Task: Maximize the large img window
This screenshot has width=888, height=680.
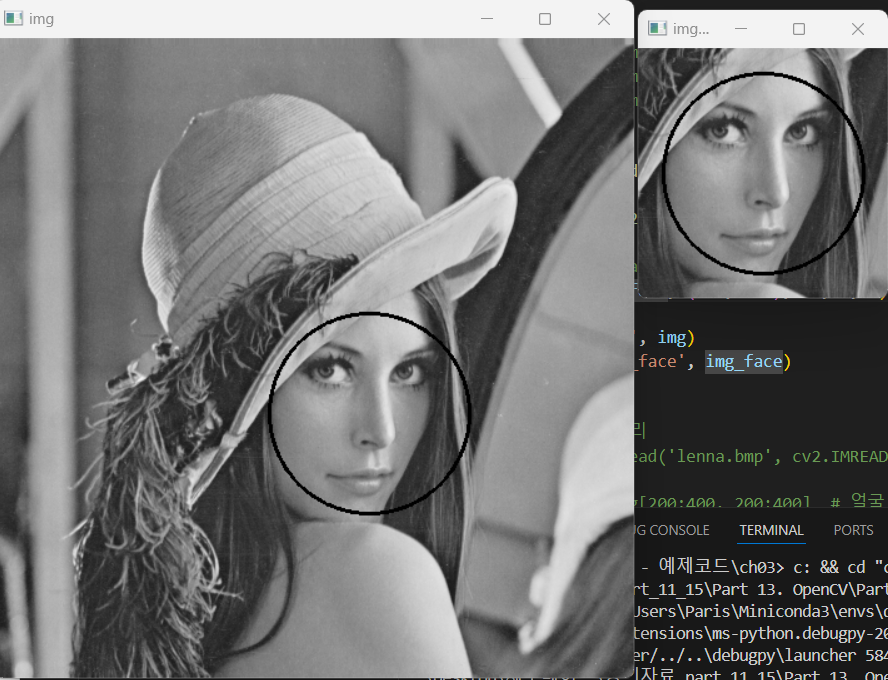Action: (545, 19)
